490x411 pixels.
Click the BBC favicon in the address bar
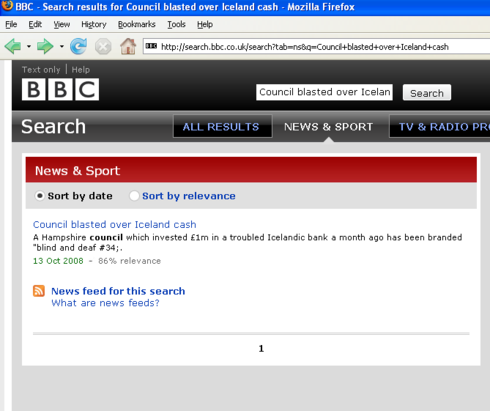(x=151, y=46)
